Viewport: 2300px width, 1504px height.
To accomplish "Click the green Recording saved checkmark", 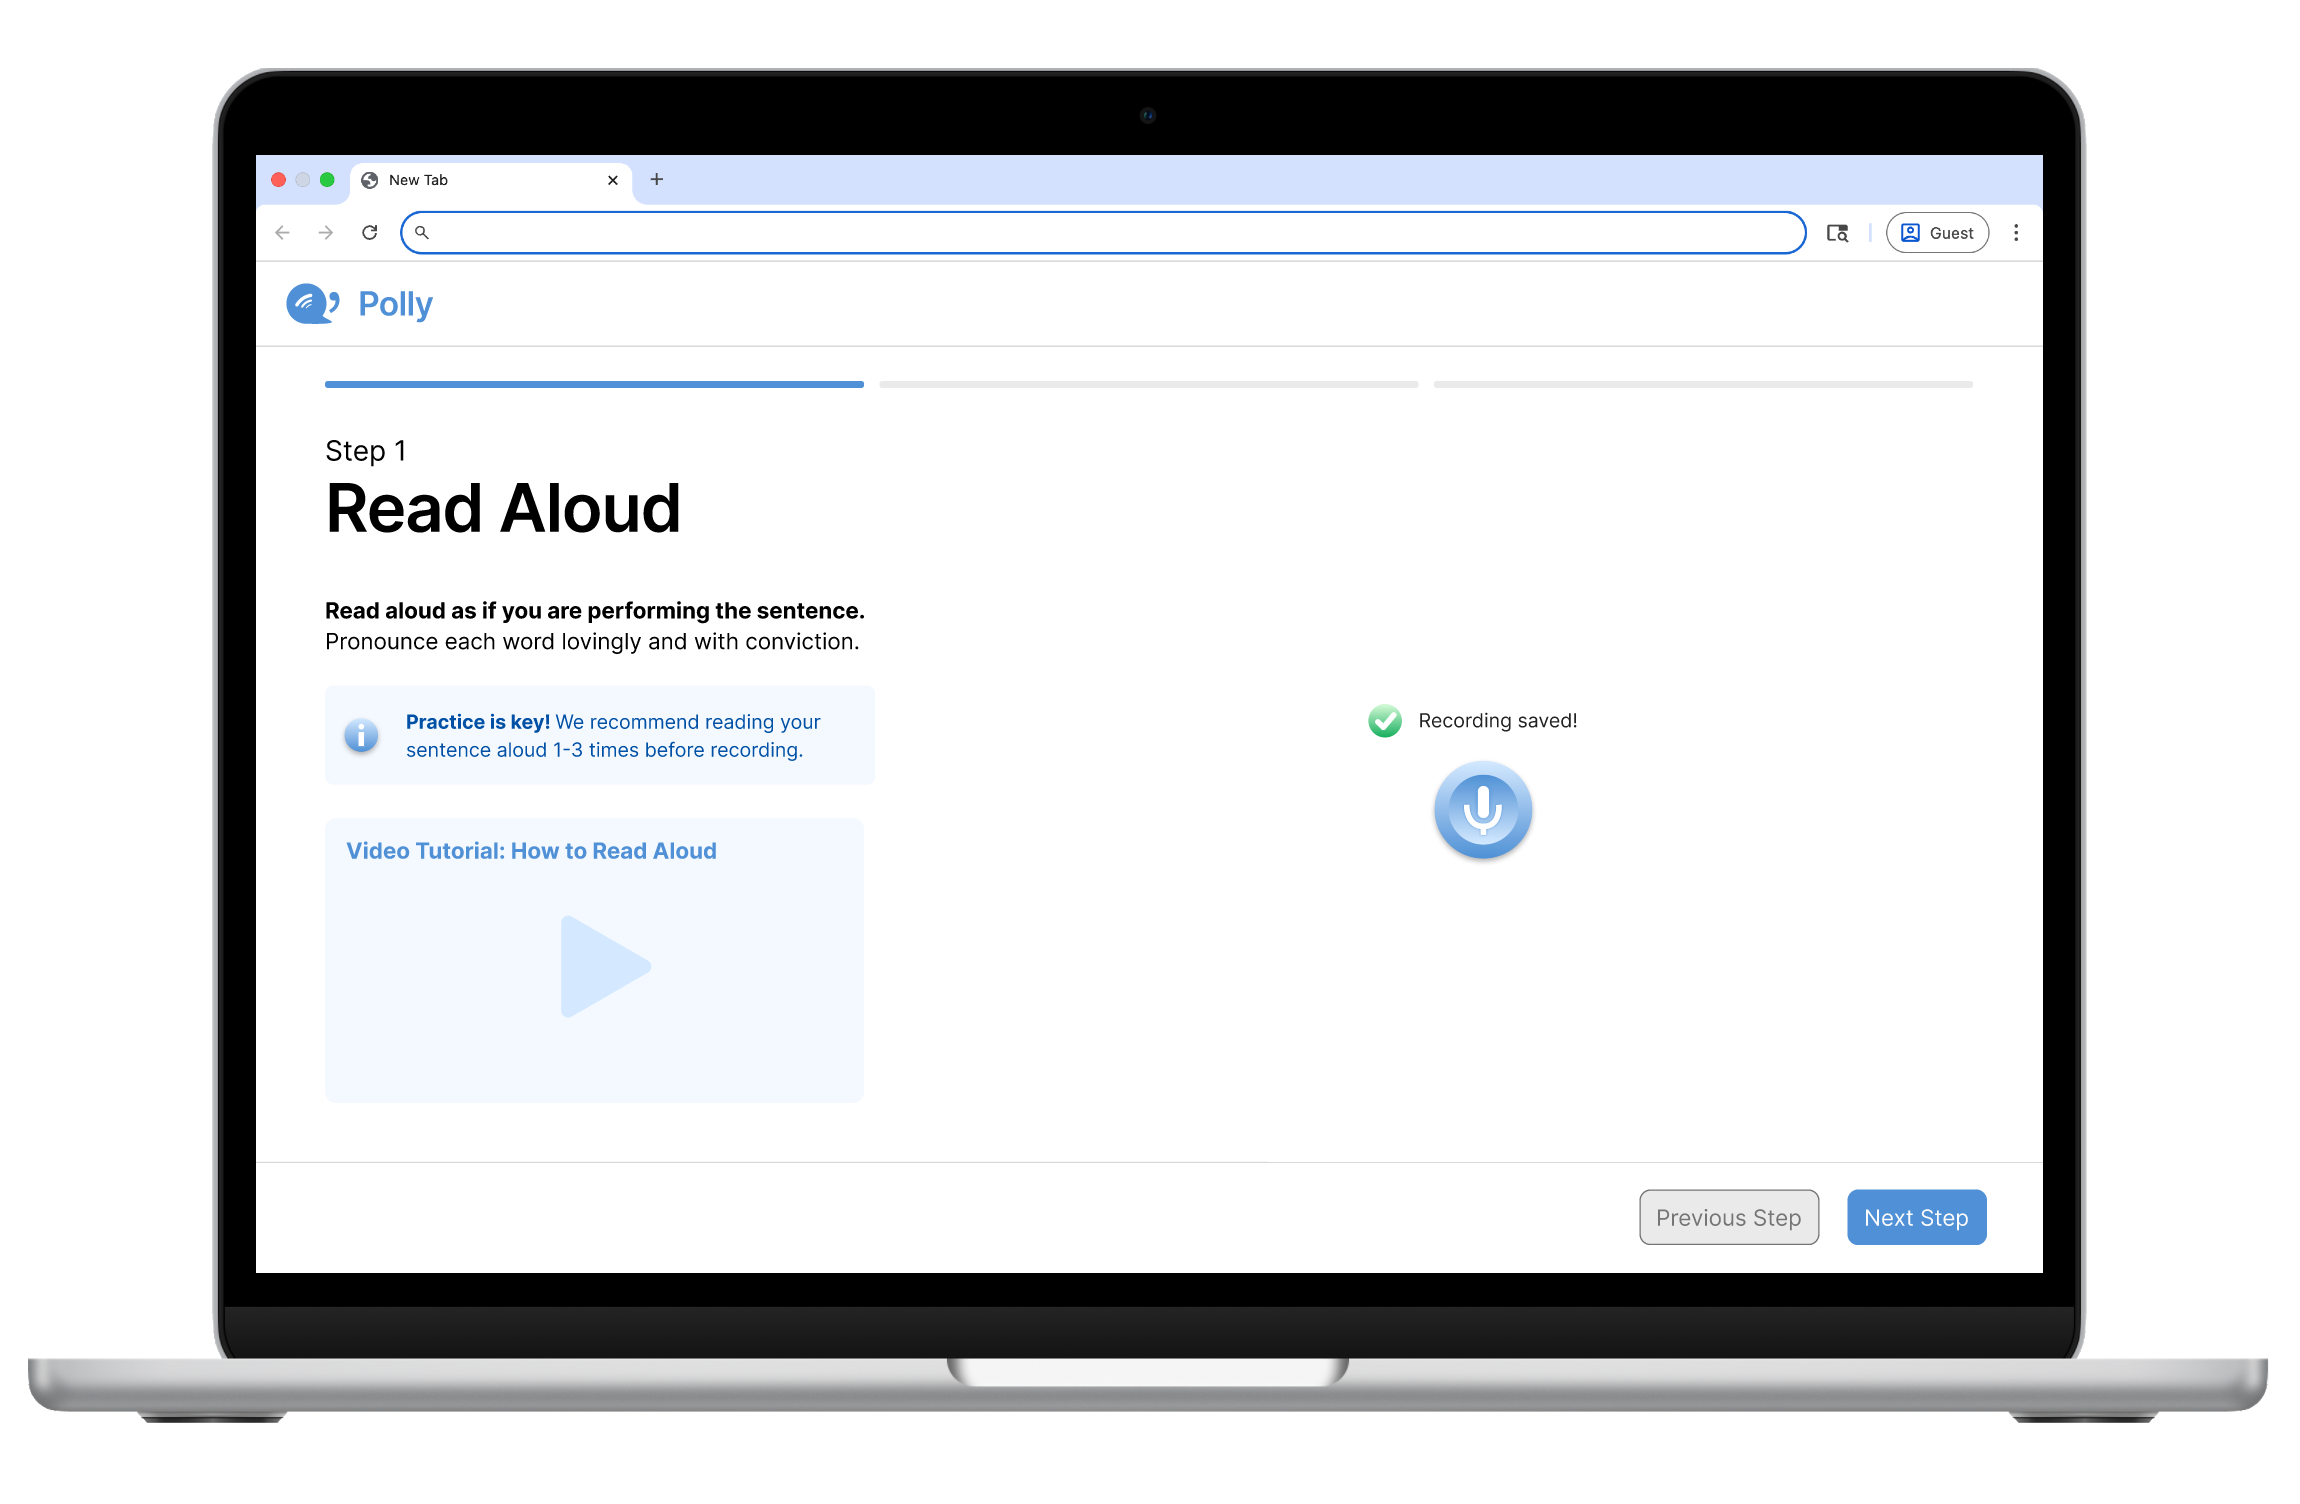I will [x=1385, y=721].
